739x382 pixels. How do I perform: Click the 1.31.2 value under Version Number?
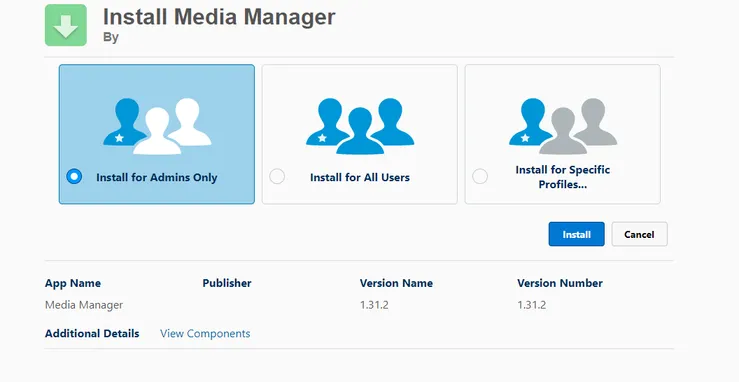532,305
